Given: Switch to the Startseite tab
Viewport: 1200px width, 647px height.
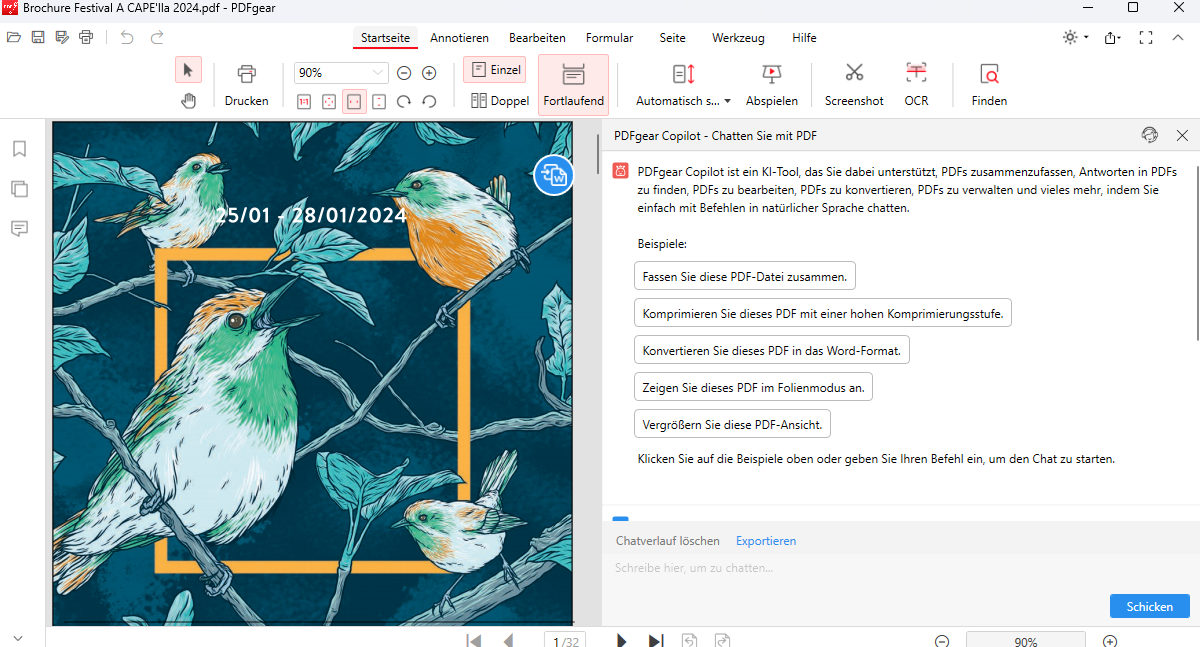Looking at the screenshot, I should pos(385,38).
